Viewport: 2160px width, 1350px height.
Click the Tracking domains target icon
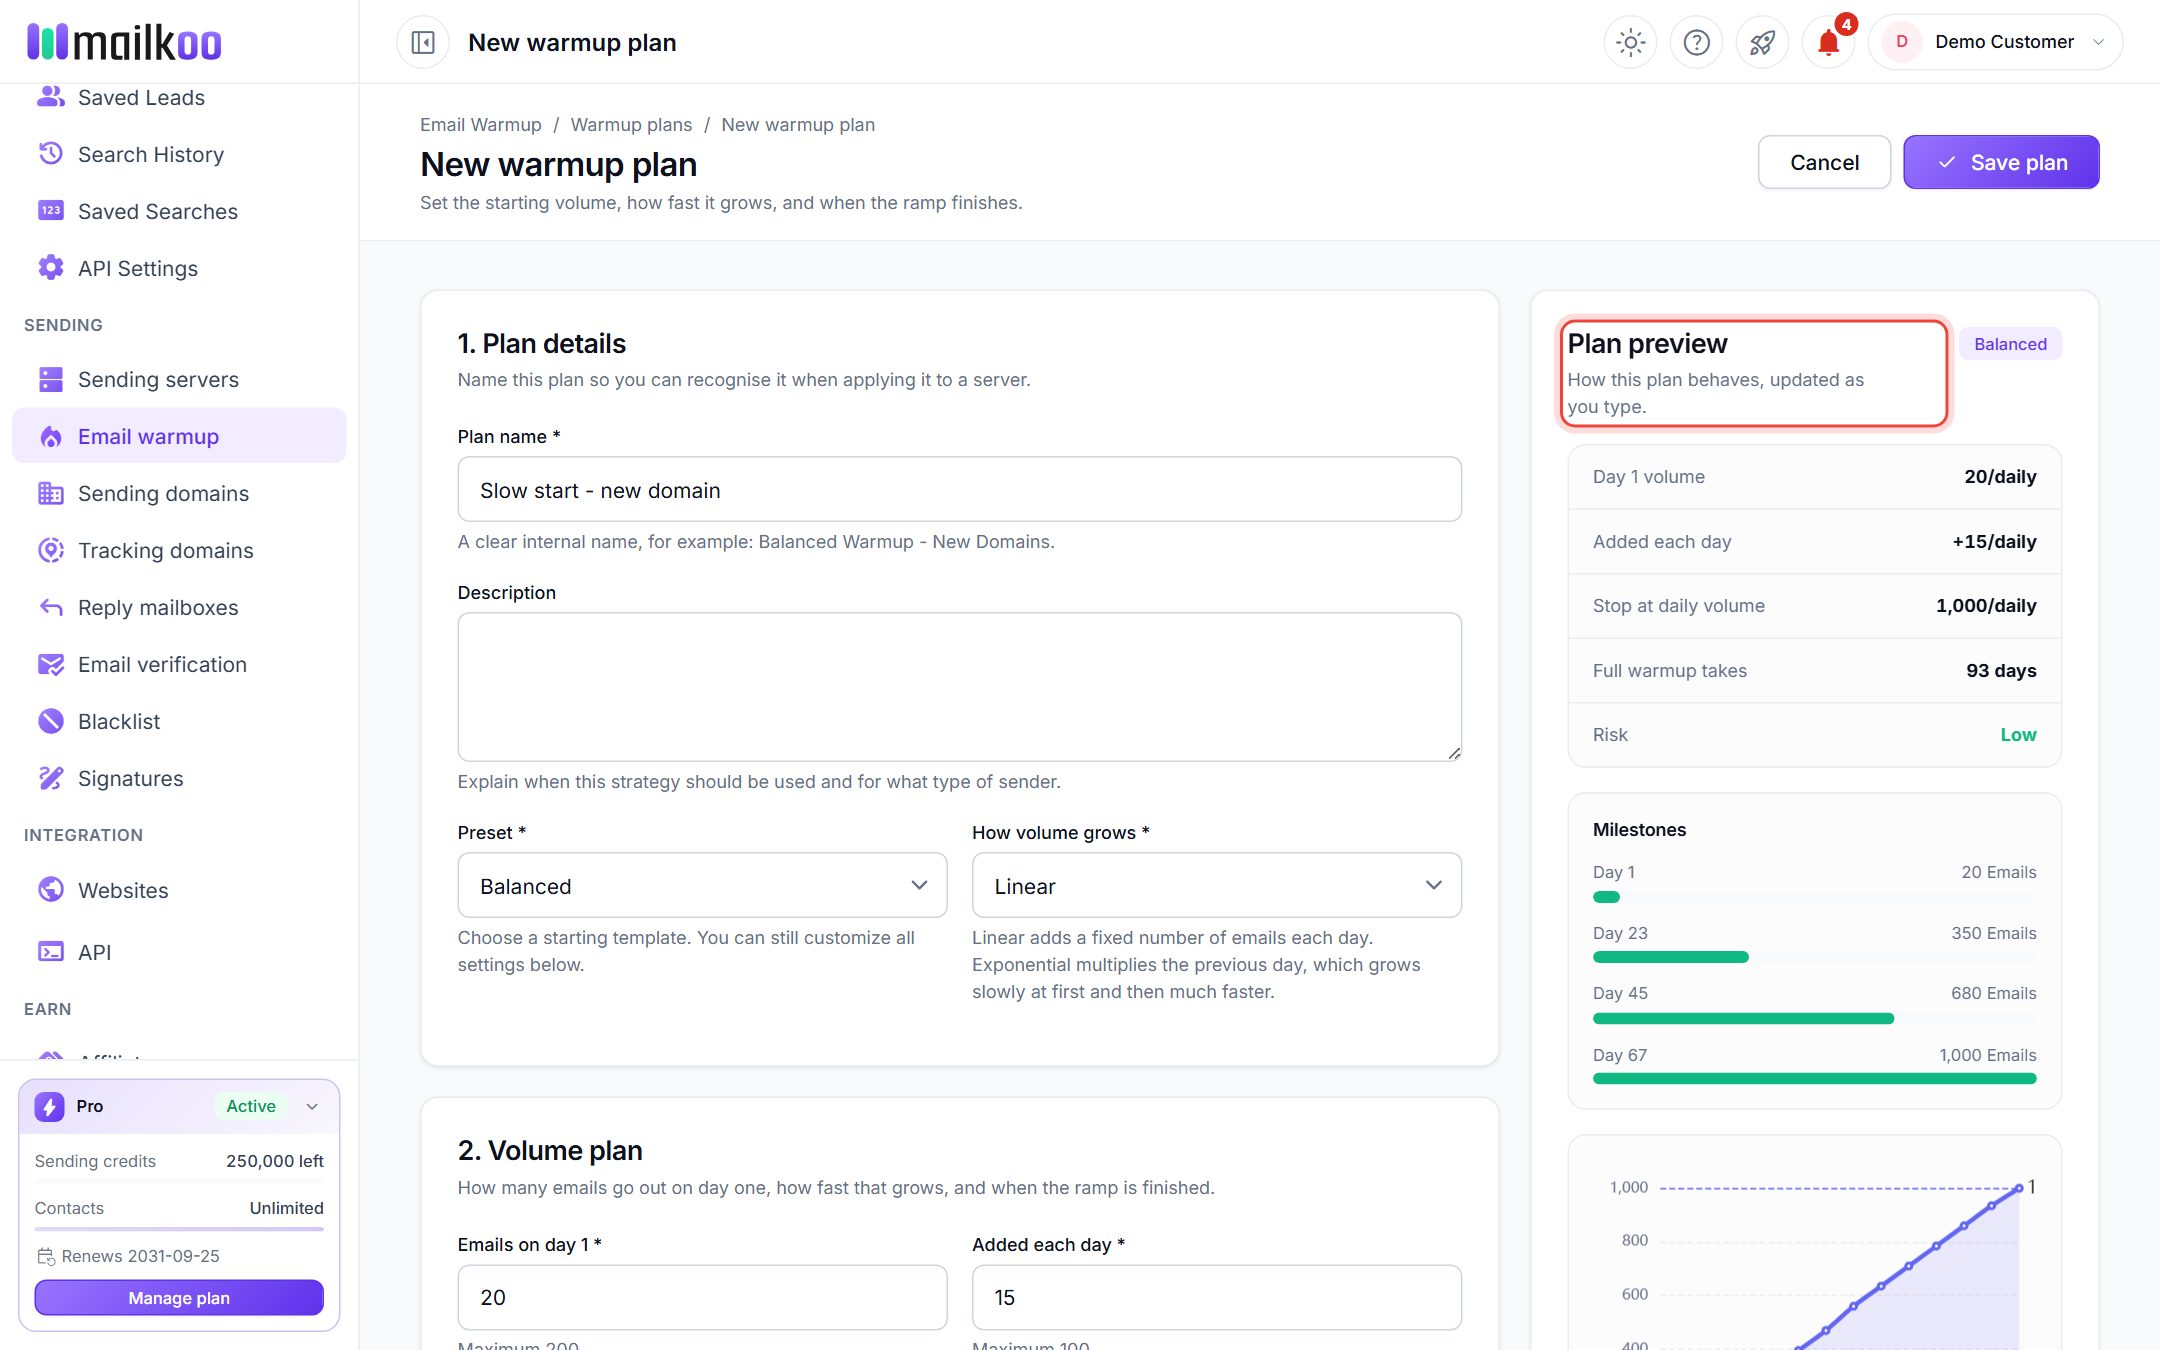tap(51, 550)
